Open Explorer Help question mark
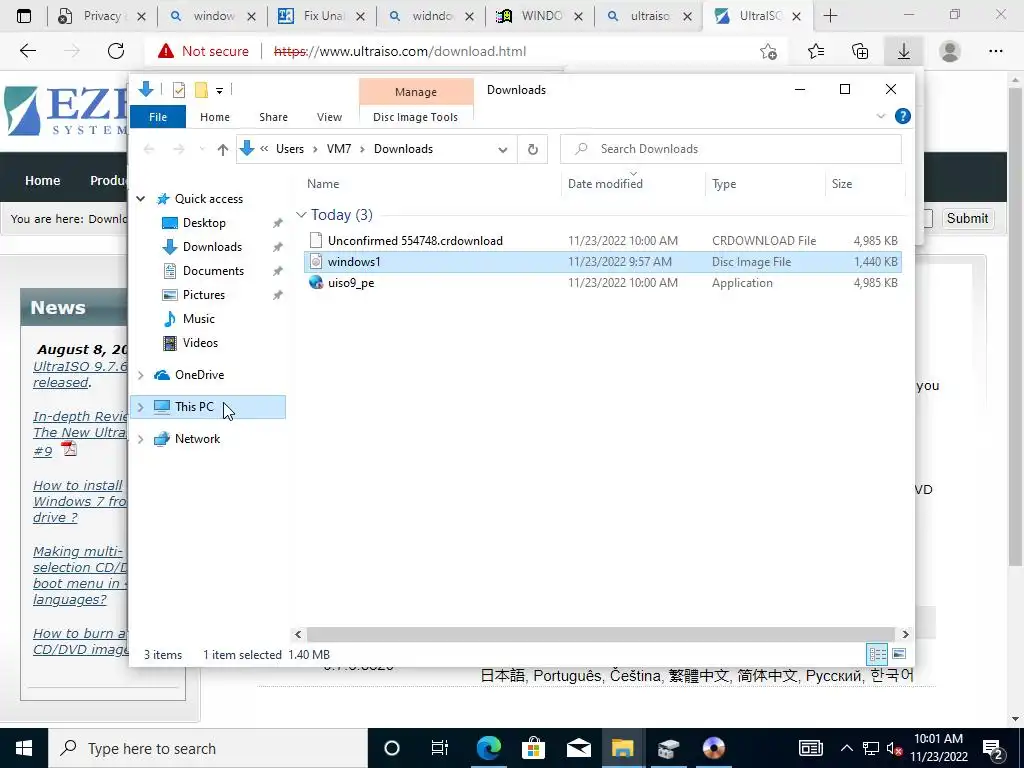The image size is (1024, 768). (903, 116)
